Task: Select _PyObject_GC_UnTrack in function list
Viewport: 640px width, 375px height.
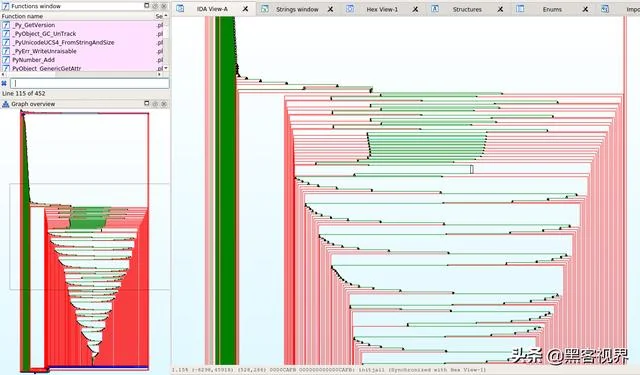Action: tap(44, 34)
